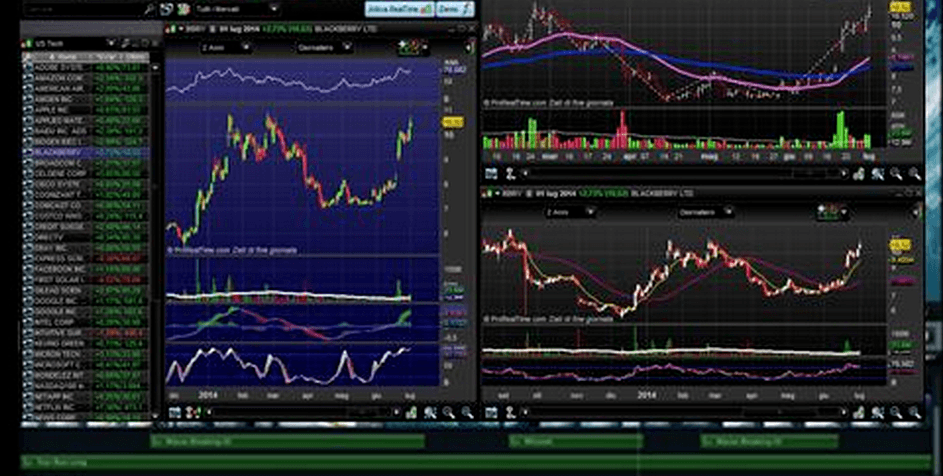This screenshot has height=476, width=943.
Task: Select BROADCOM row in the watchlist
Action: 87,163
